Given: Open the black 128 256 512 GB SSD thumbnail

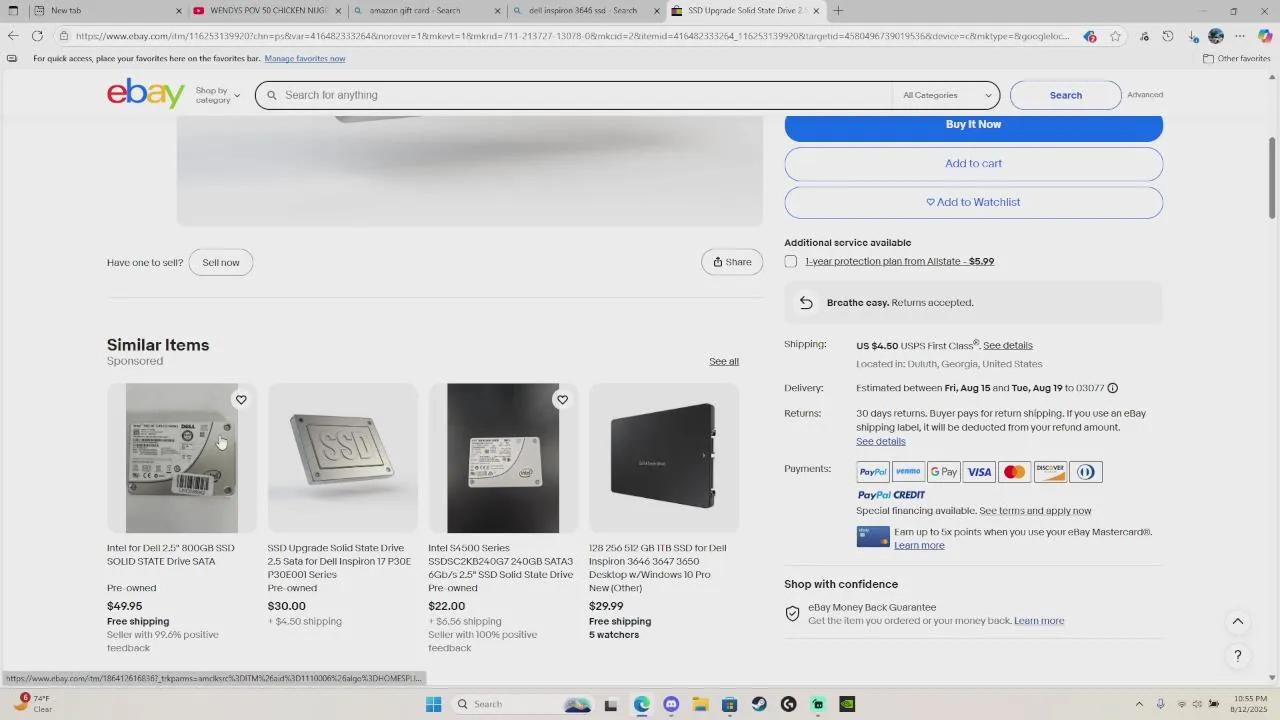Looking at the screenshot, I should point(664,458).
